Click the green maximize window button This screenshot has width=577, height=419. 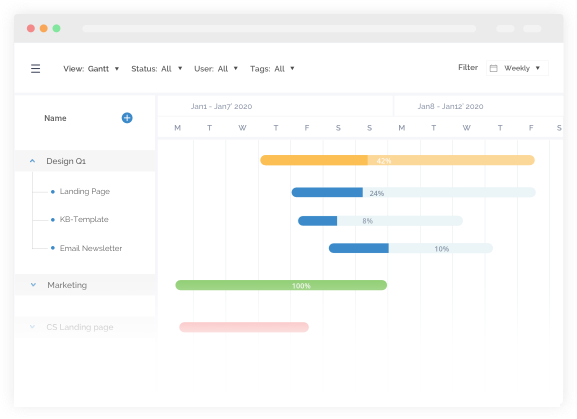pos(56,28)
